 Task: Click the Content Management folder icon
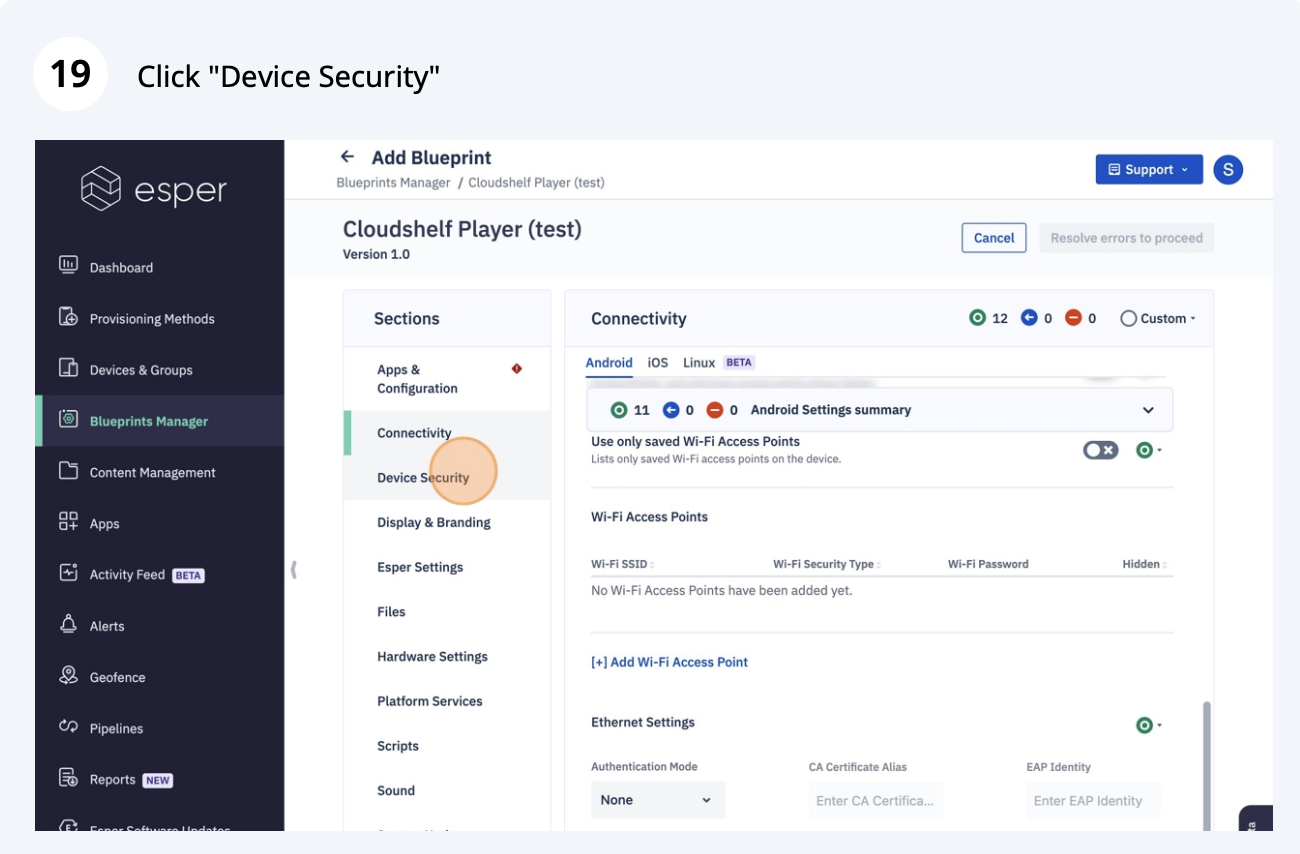68,471
